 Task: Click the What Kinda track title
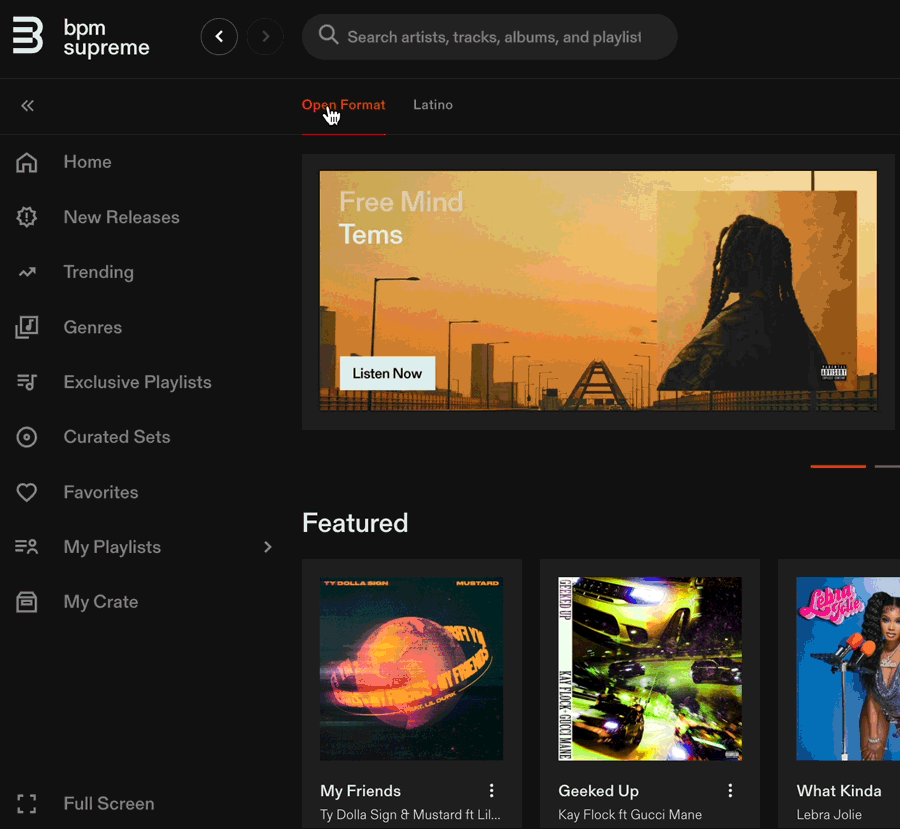tap(839, 791)
